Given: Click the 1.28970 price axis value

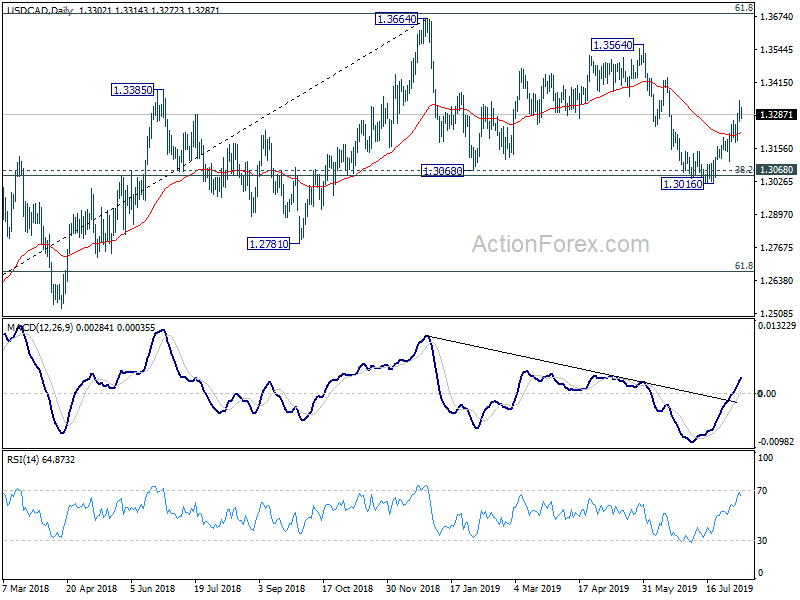Looking at the screenshot, I should click(777, 215).
